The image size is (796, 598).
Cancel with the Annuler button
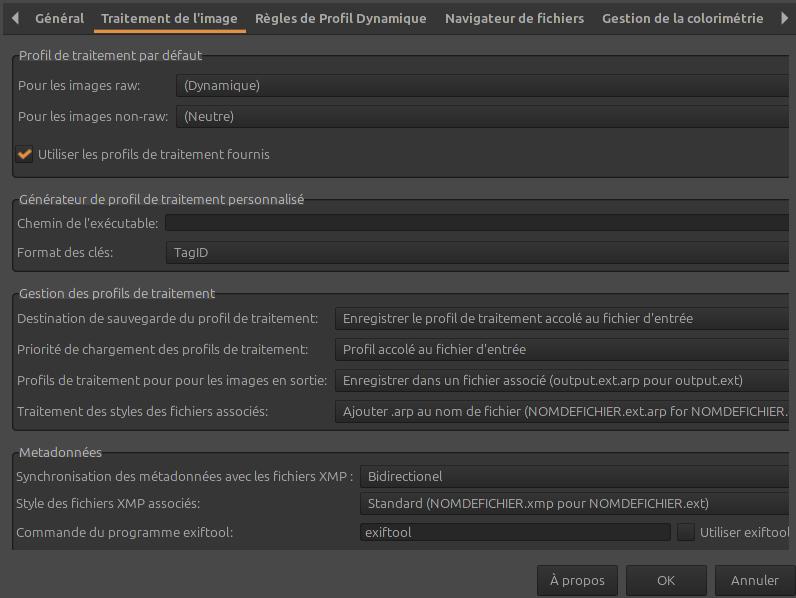(x=755, y=580)
